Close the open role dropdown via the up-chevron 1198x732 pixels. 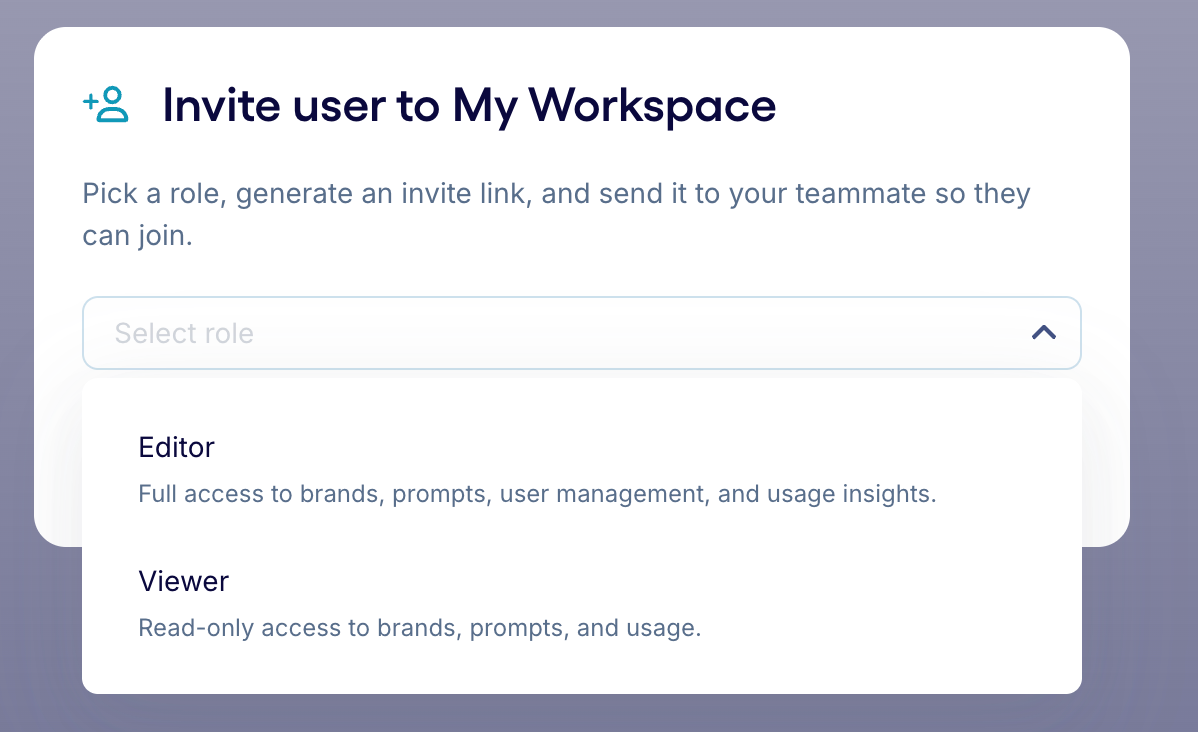(x=1044, y=333)
